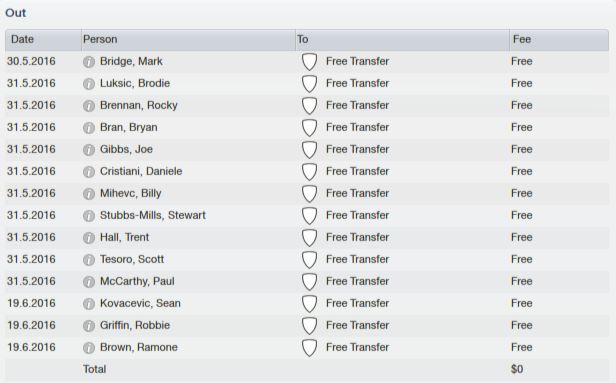Open info icon next to Luksic, Brodie
This screenshot has height=383, width=616.
(89, 84)
